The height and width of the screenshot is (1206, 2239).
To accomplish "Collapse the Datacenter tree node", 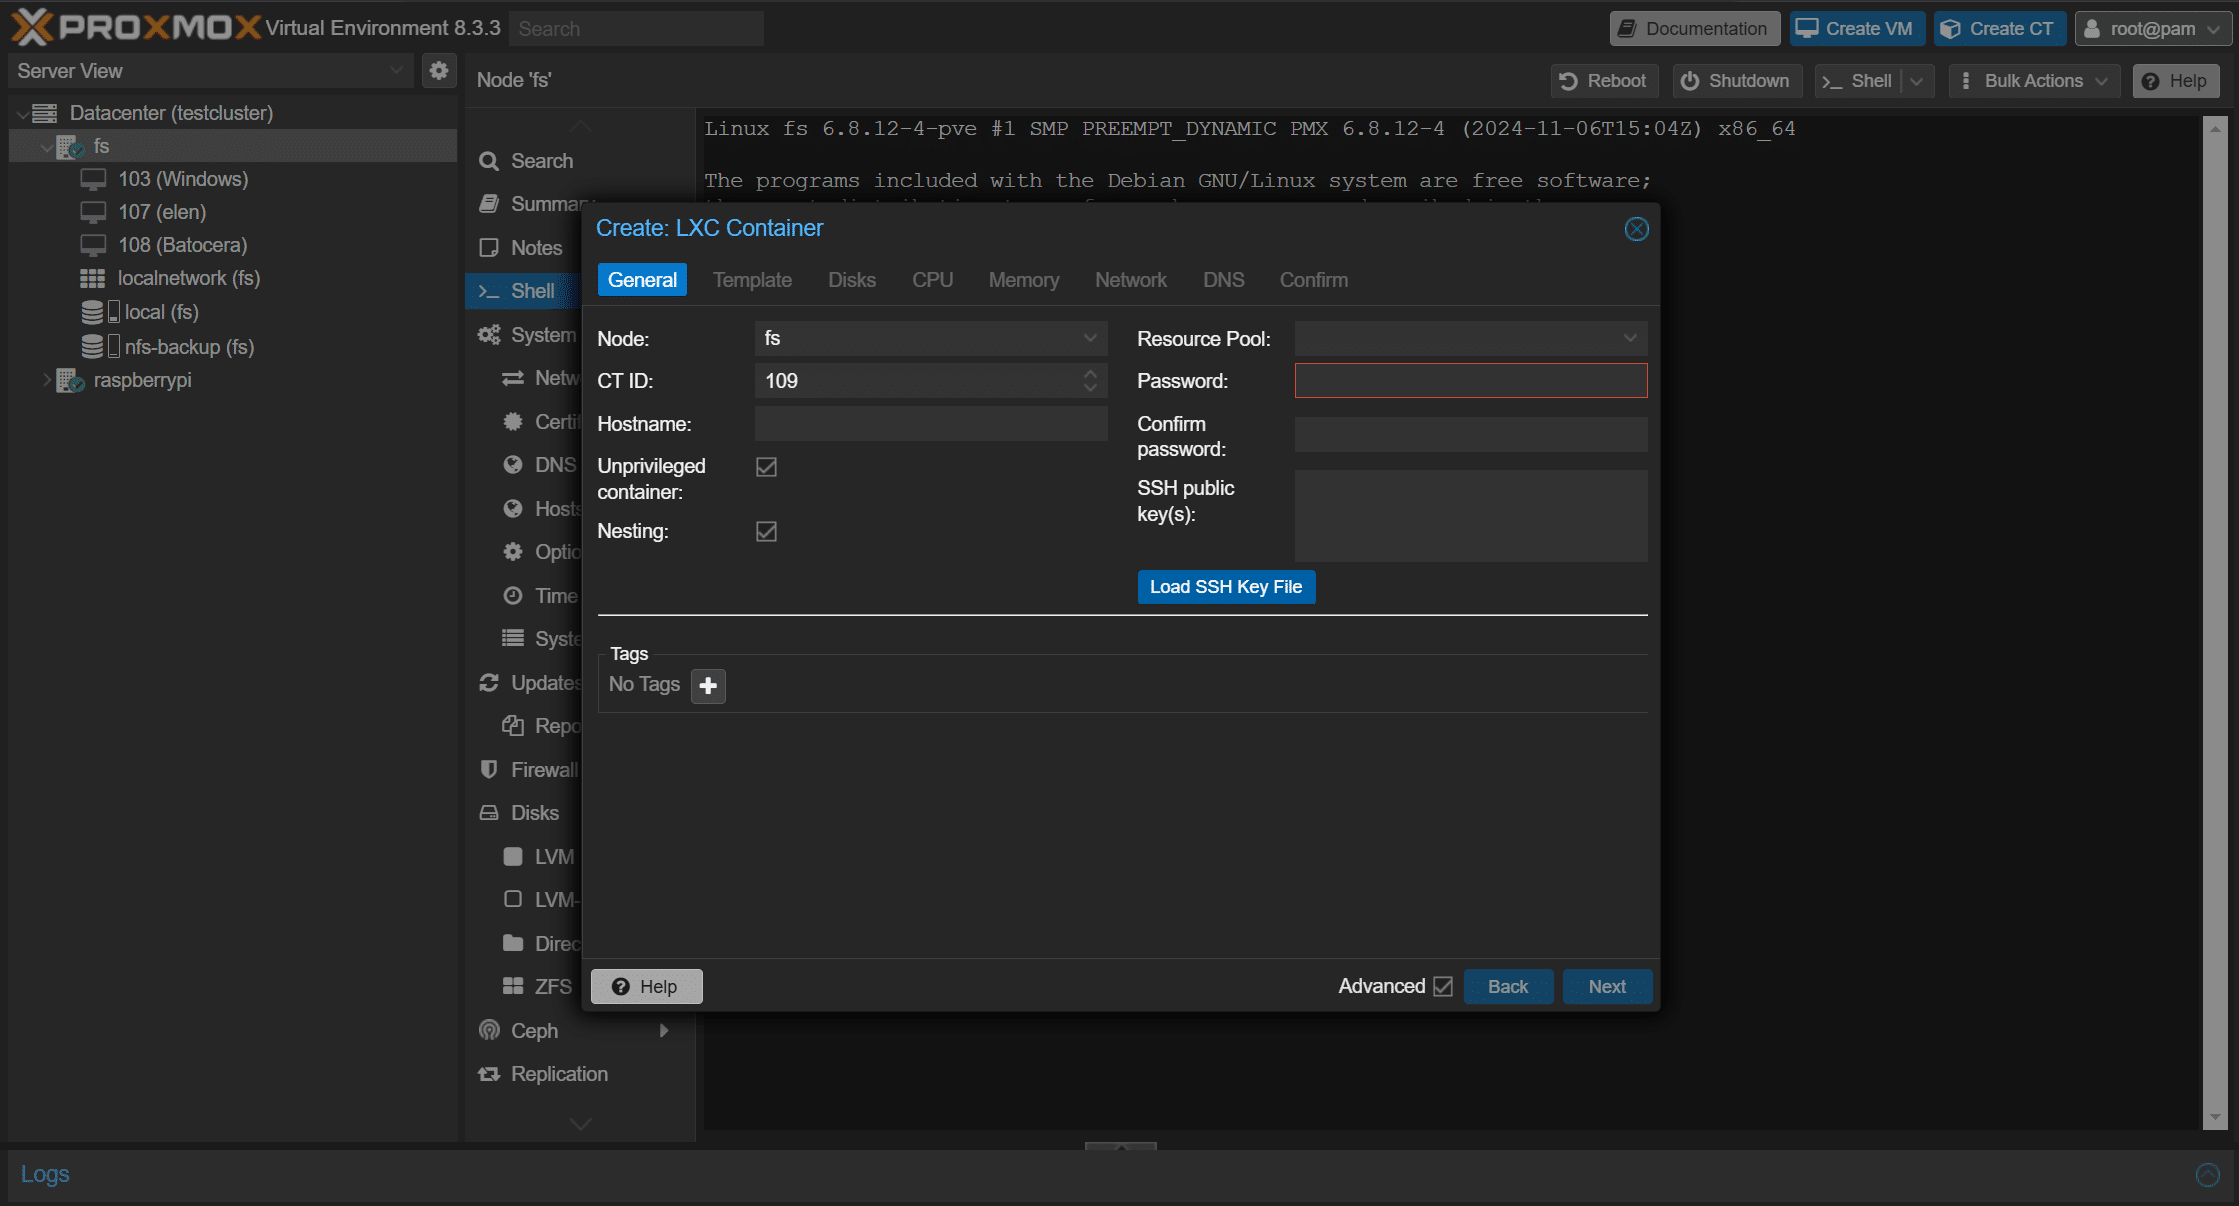I will tap(22, 114).
